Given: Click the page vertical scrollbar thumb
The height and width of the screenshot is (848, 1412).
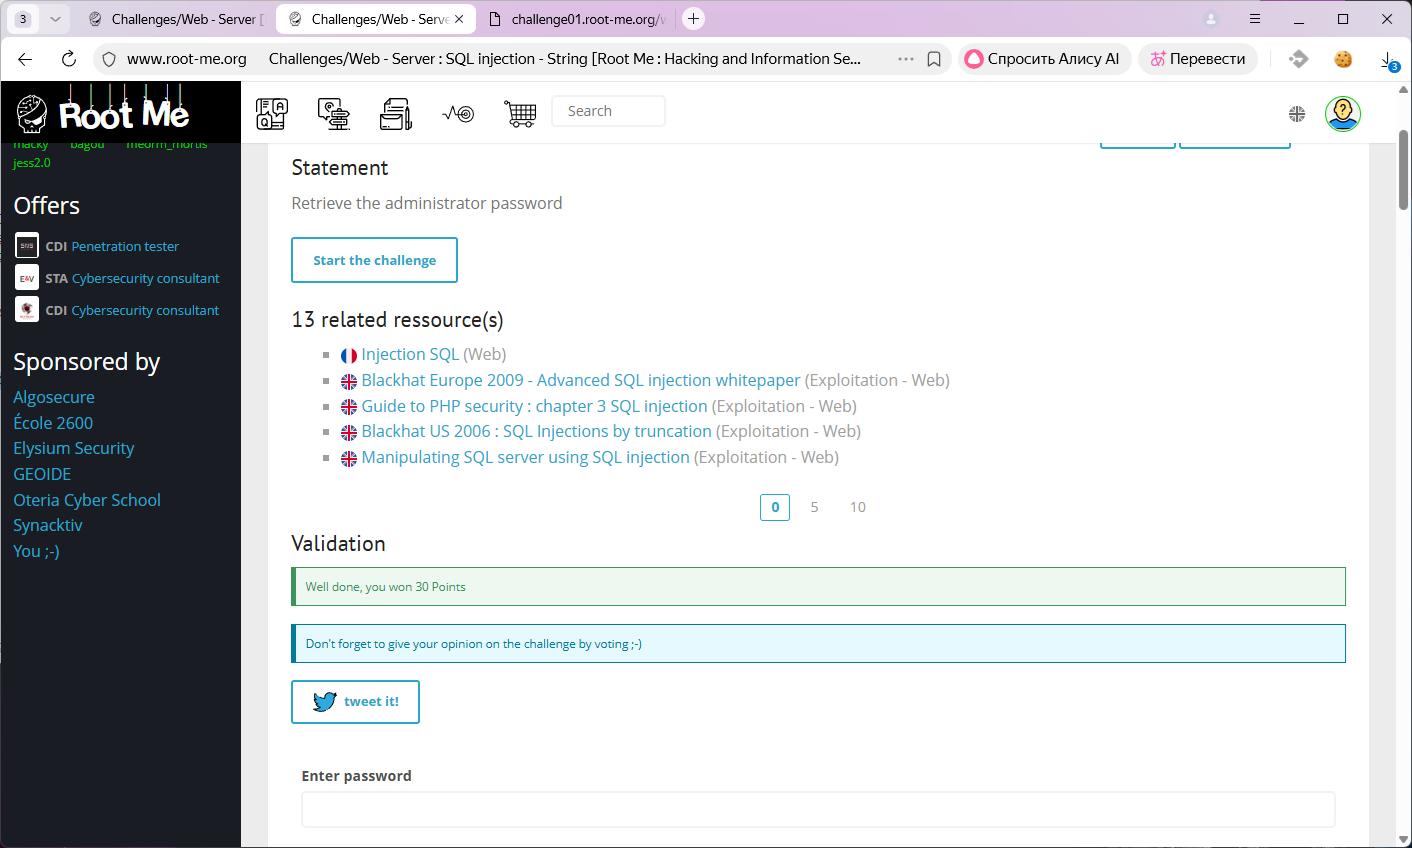Looking at the screenshot, I should coord(1403,170).
